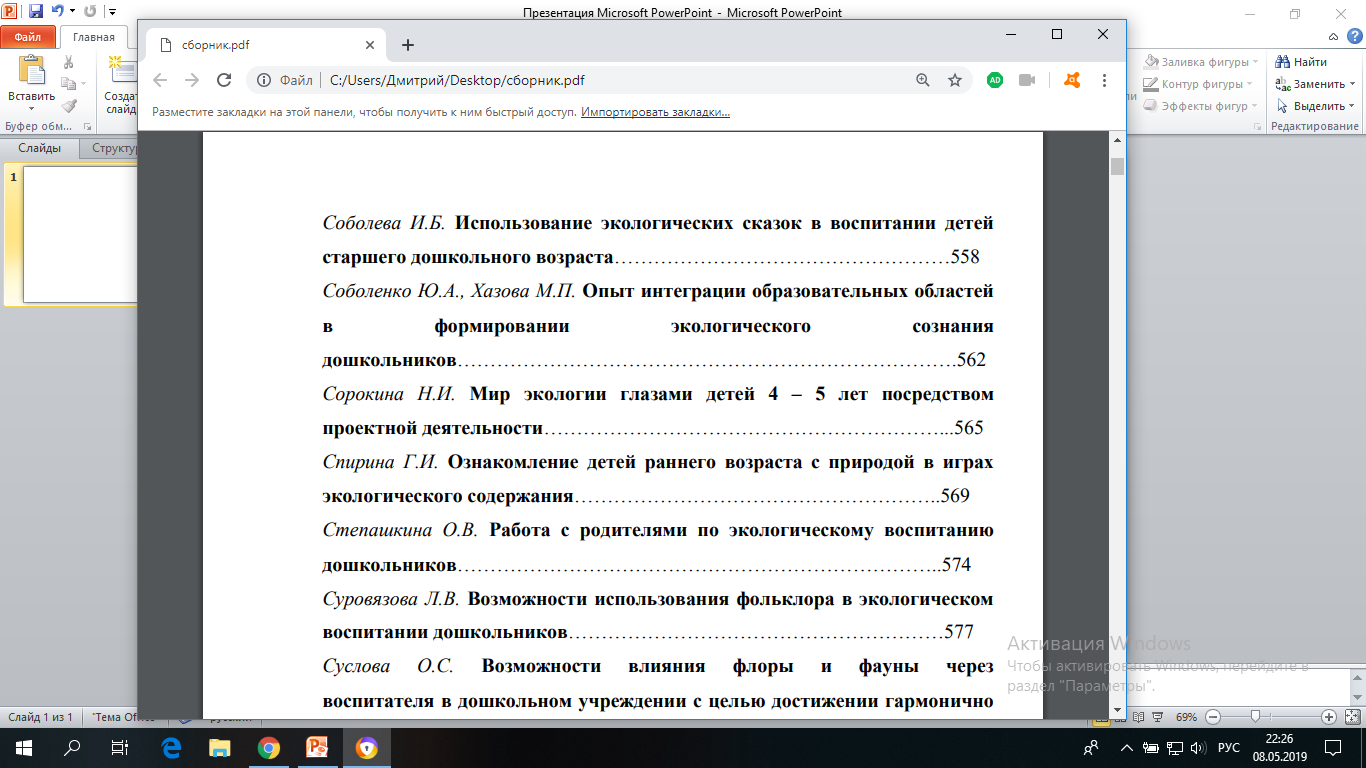Click the address bar with сборник.pdf path
1366x768 pixels.
[610, 80]
